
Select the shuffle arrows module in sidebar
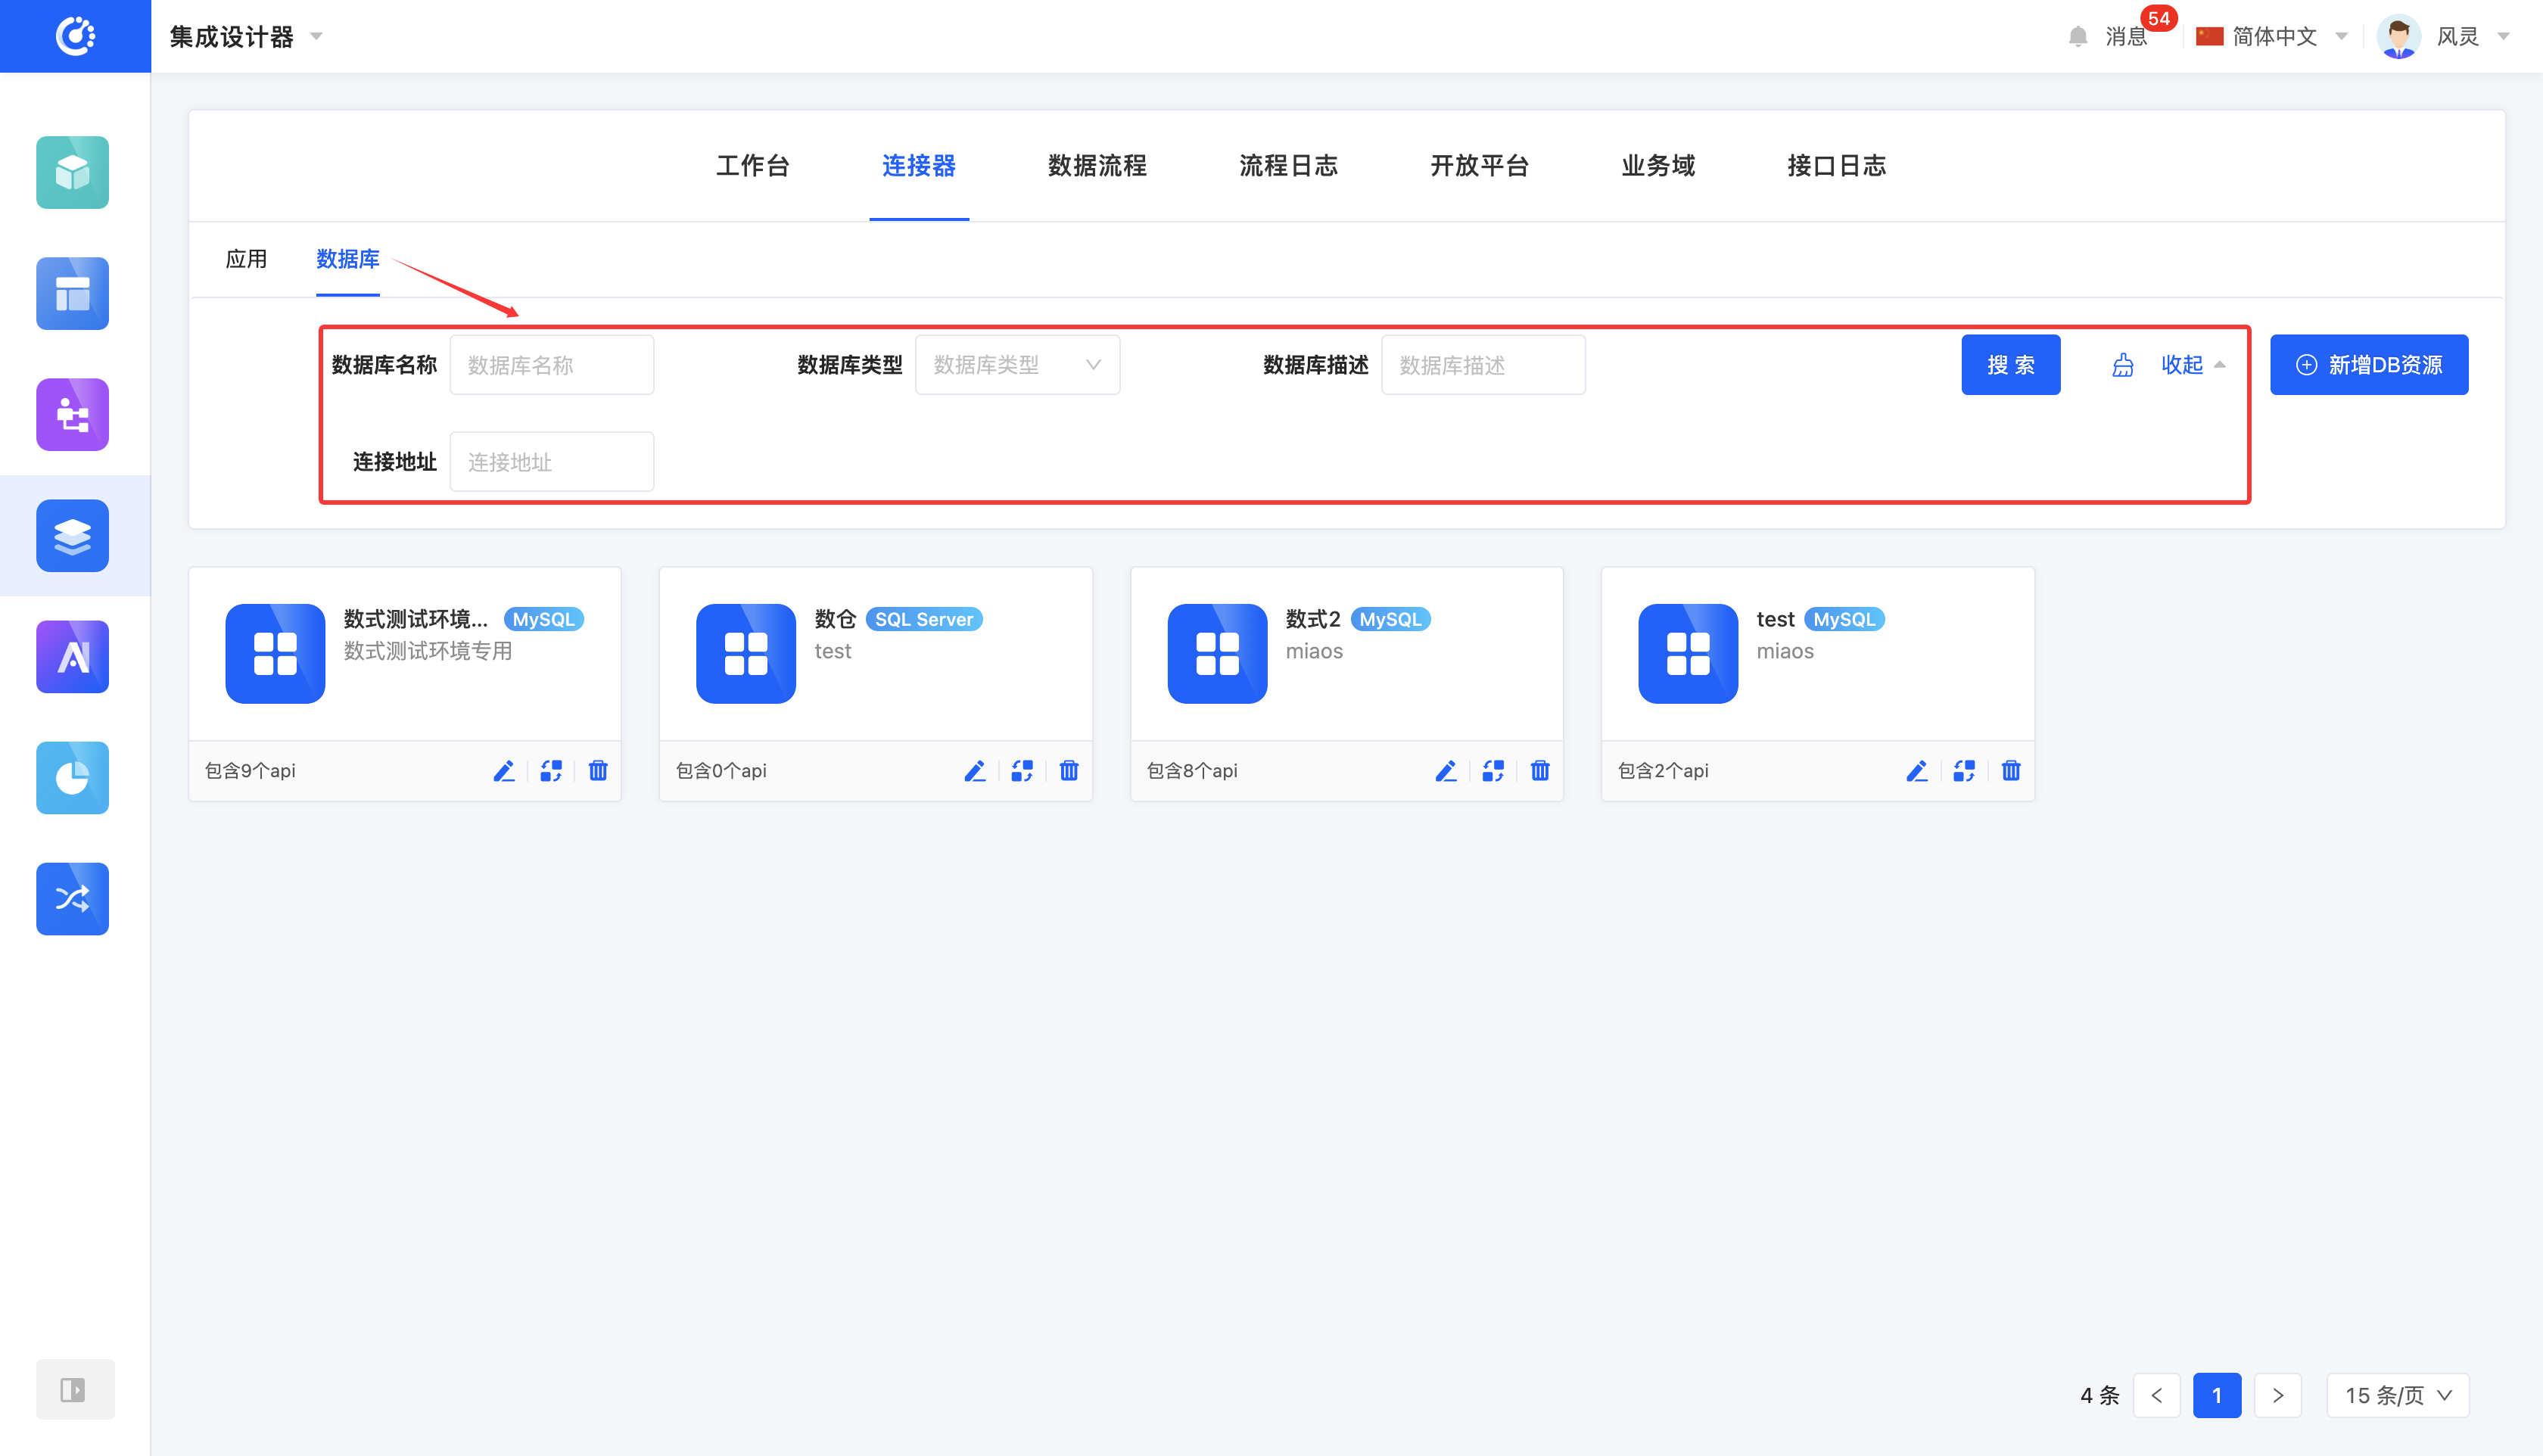click(72, 898)
